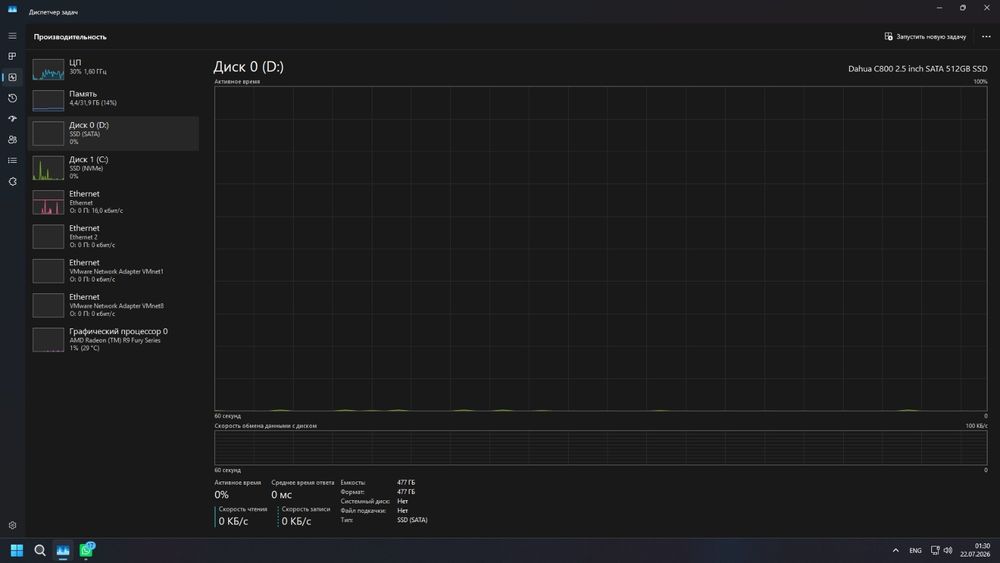Open the Startup apps page icon

point(12,119)
